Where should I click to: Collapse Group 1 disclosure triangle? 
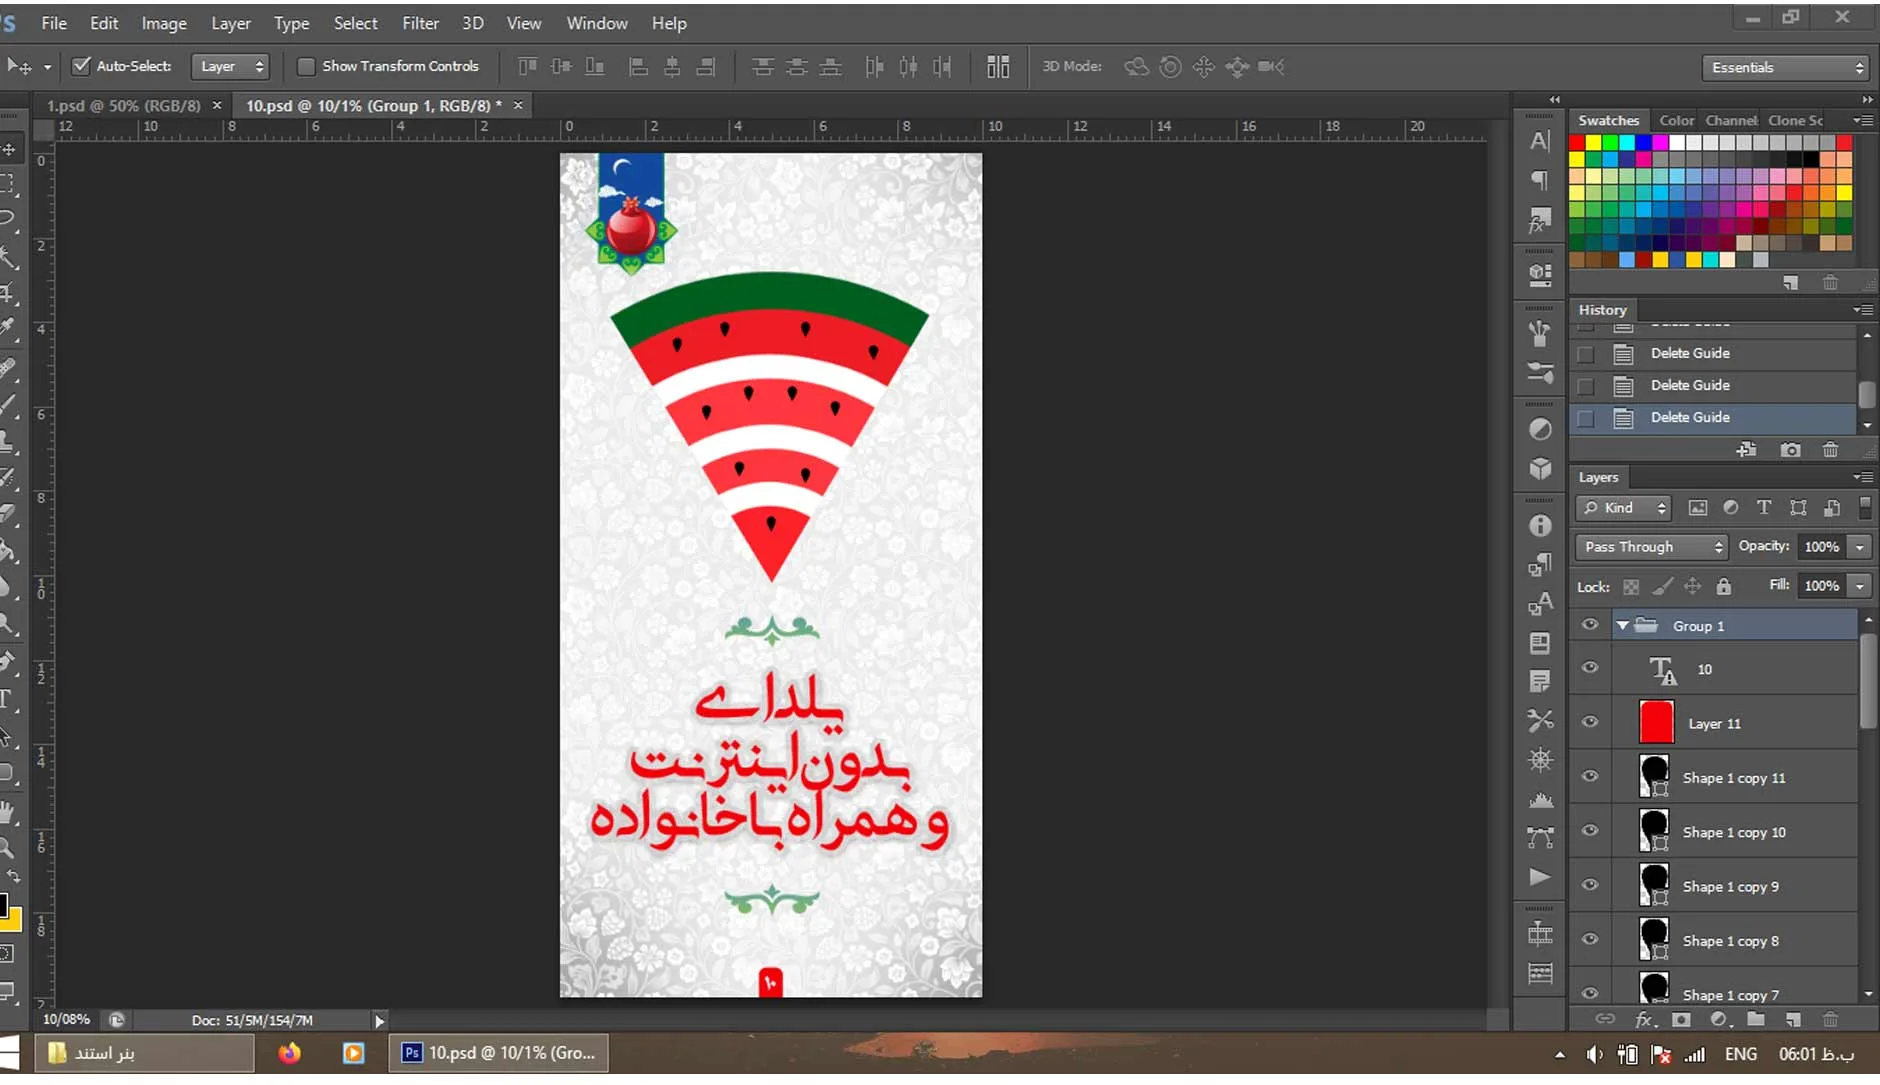pos(1623,626)
